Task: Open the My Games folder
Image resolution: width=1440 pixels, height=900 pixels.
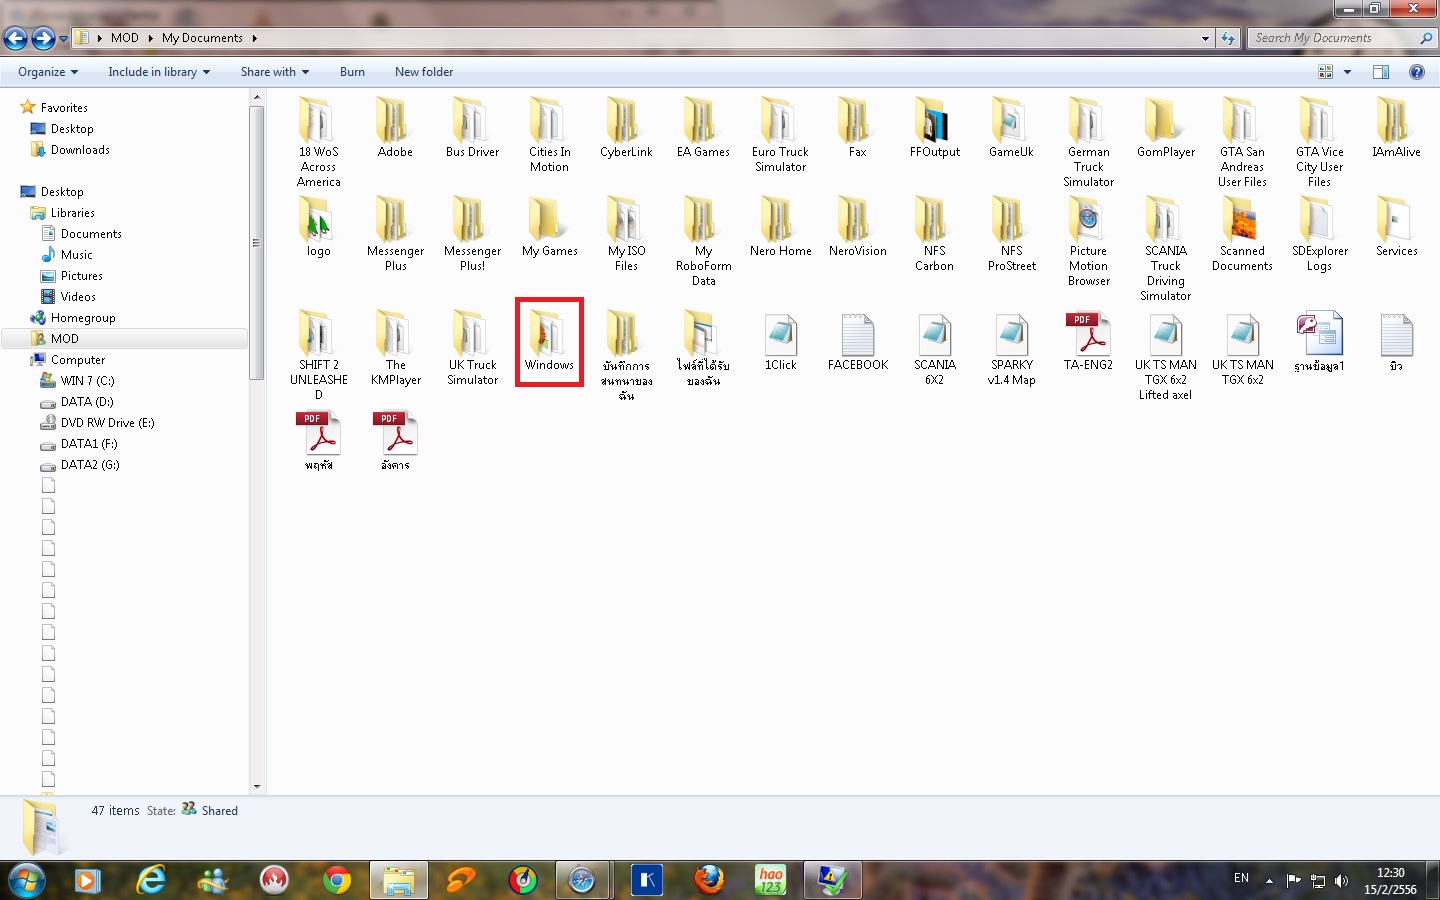Action: pos(549,226)
